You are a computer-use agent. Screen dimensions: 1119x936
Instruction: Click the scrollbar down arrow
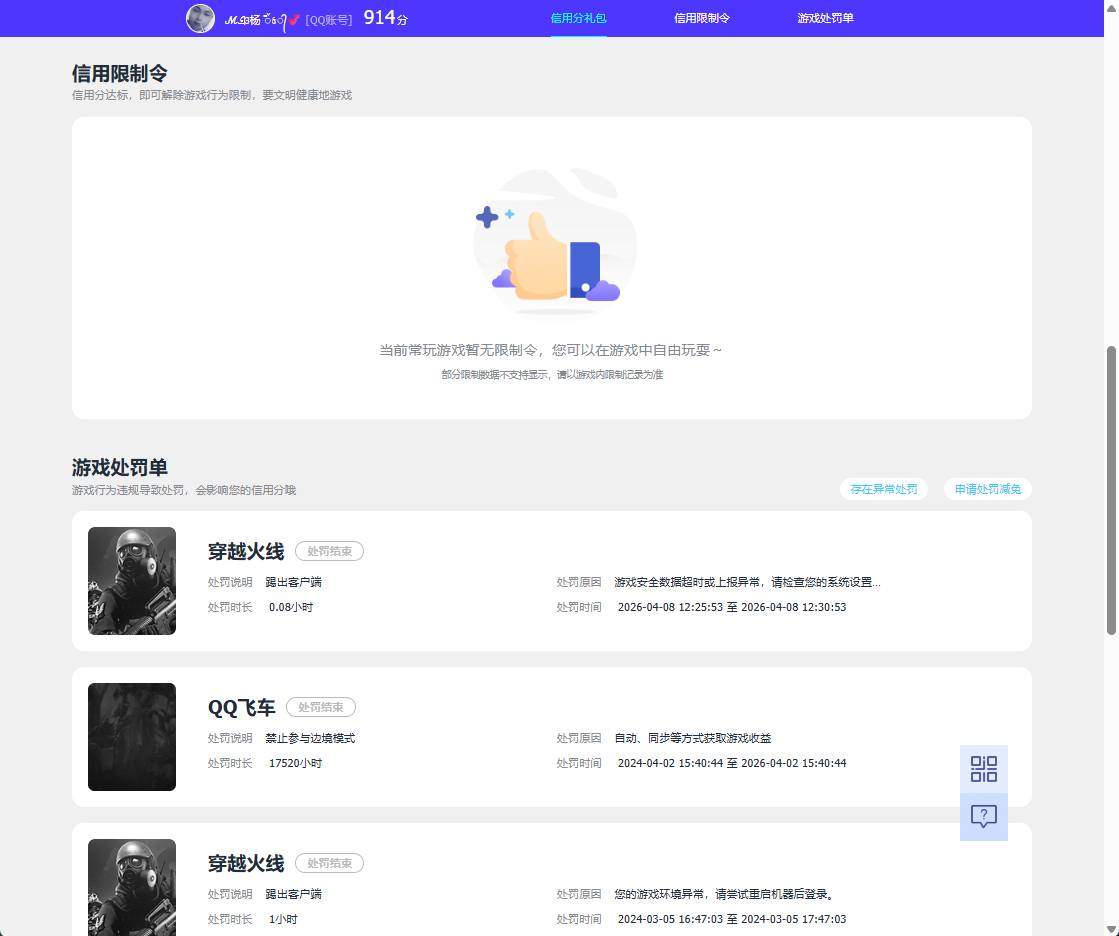click(x=1111, y=928)
